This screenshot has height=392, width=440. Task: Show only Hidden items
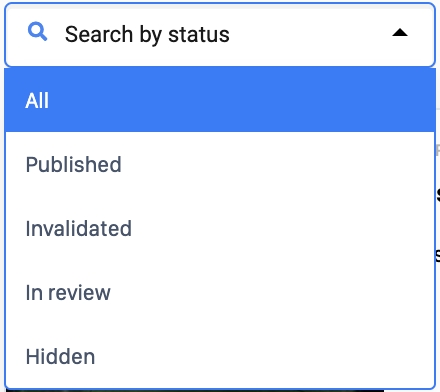220,356
